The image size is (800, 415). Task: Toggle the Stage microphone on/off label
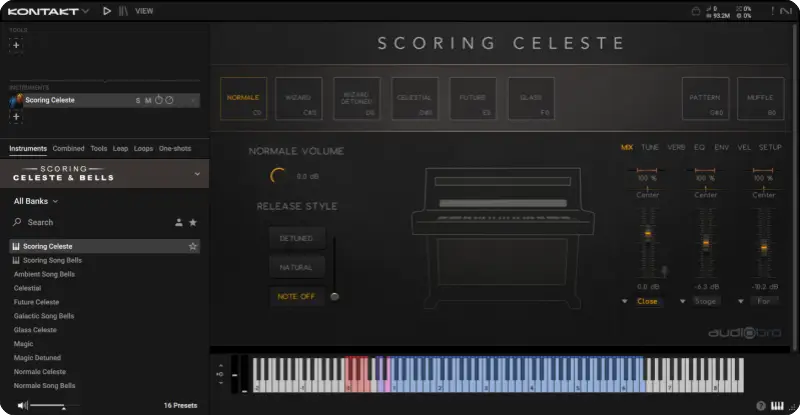click(x=706, y=302)
